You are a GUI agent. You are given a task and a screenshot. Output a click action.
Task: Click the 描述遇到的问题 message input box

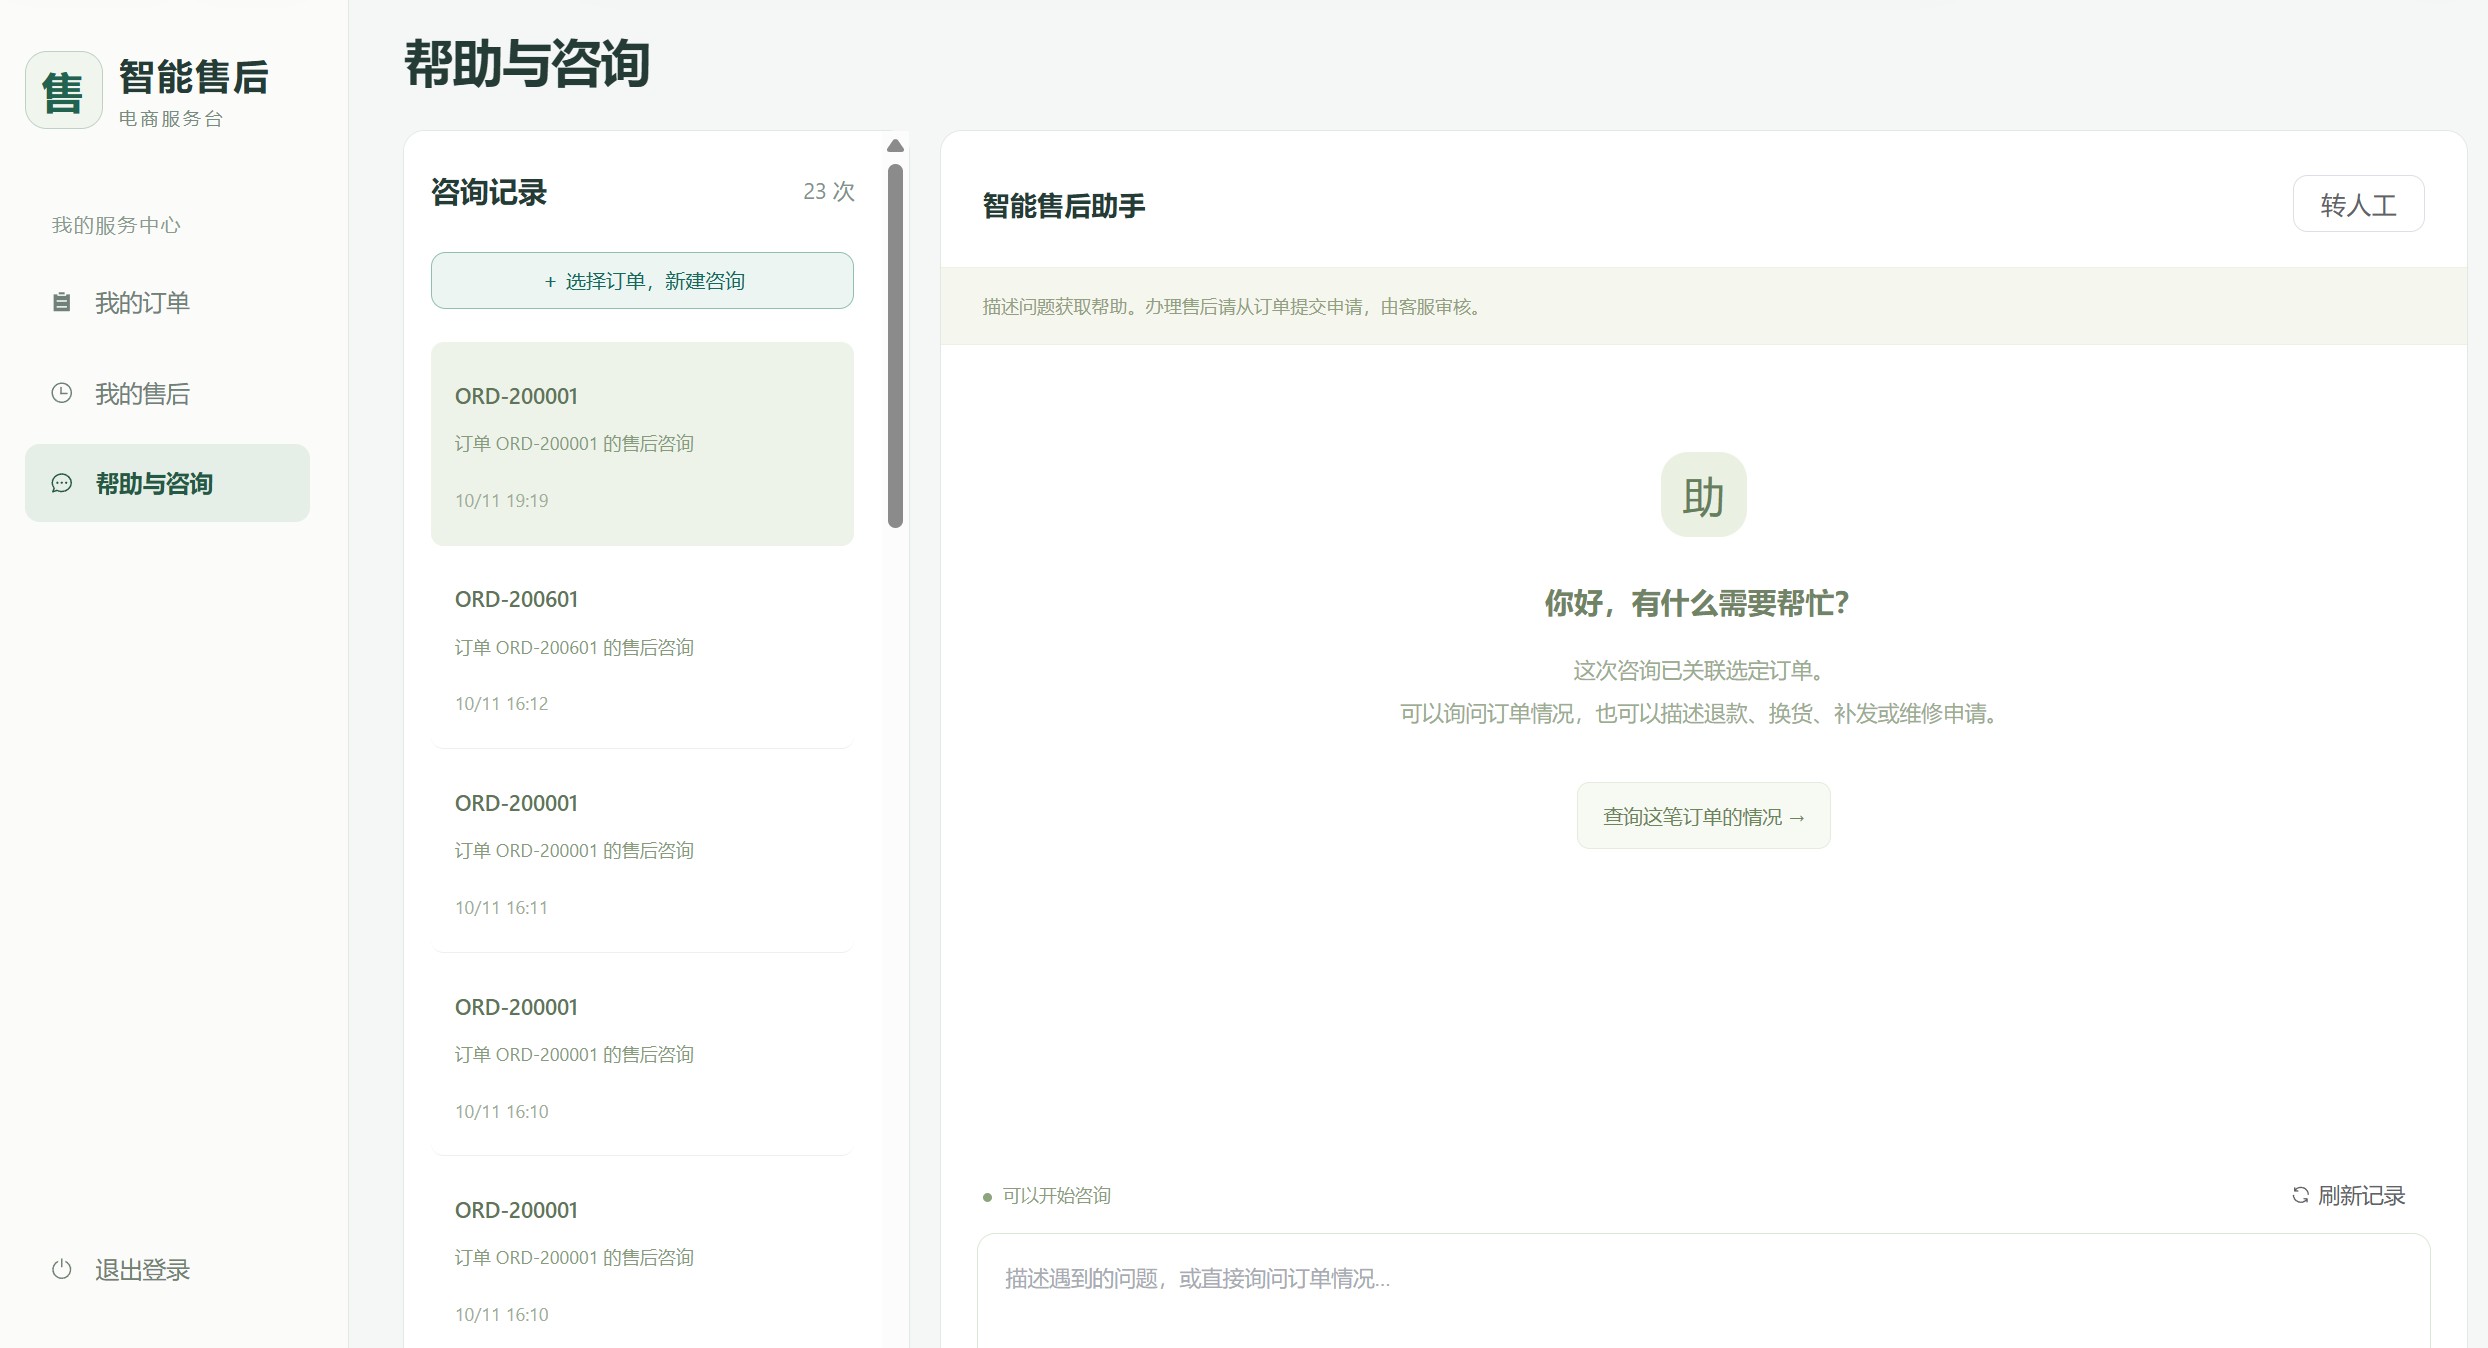1703,1290
